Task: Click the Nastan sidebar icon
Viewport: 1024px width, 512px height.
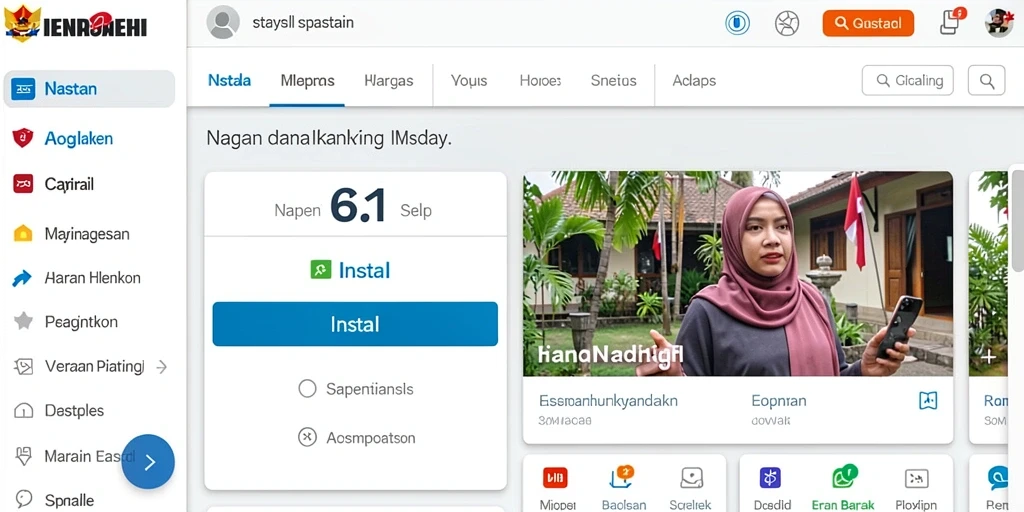Action: (23, 89)
